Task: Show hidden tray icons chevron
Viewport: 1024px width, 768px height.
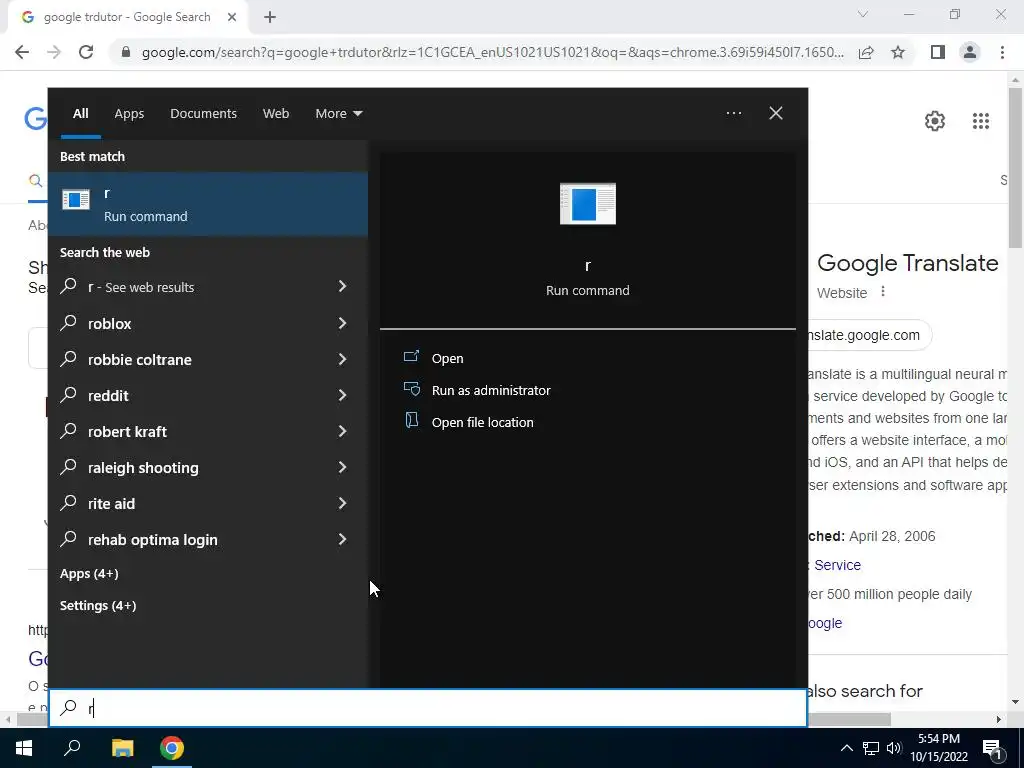Action: (846, 748)
